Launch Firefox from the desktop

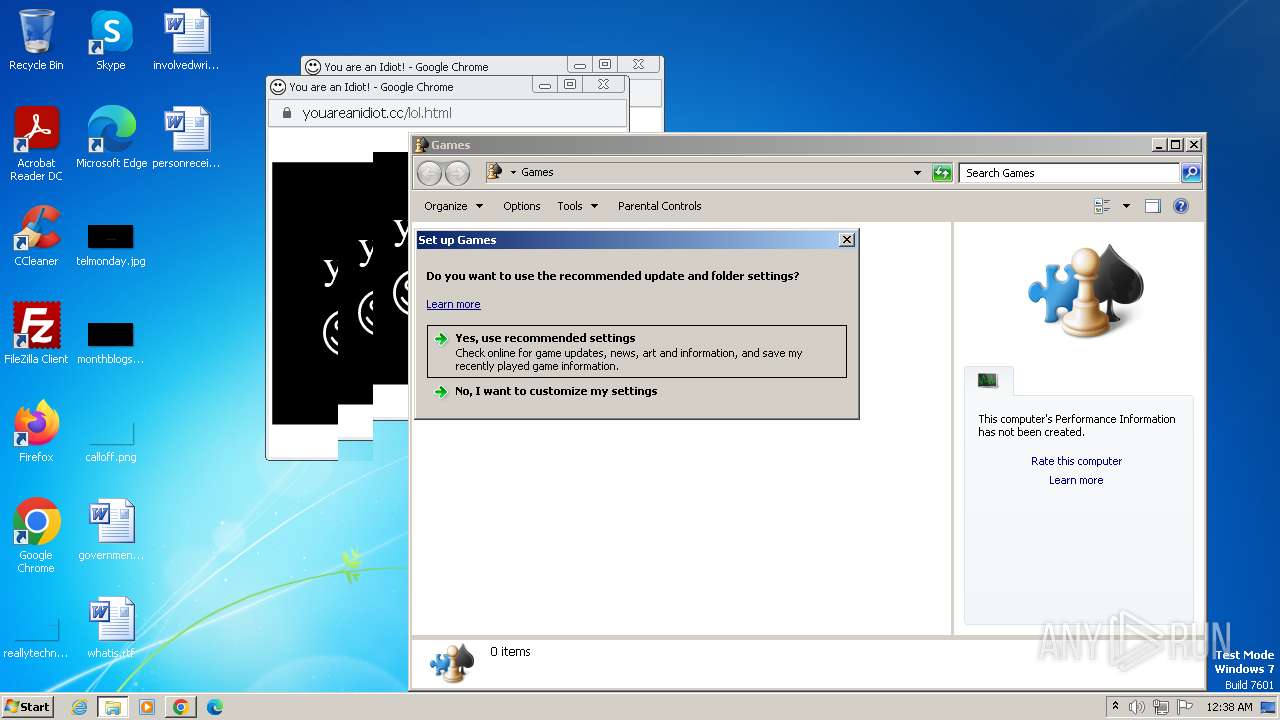click(36, 432)
